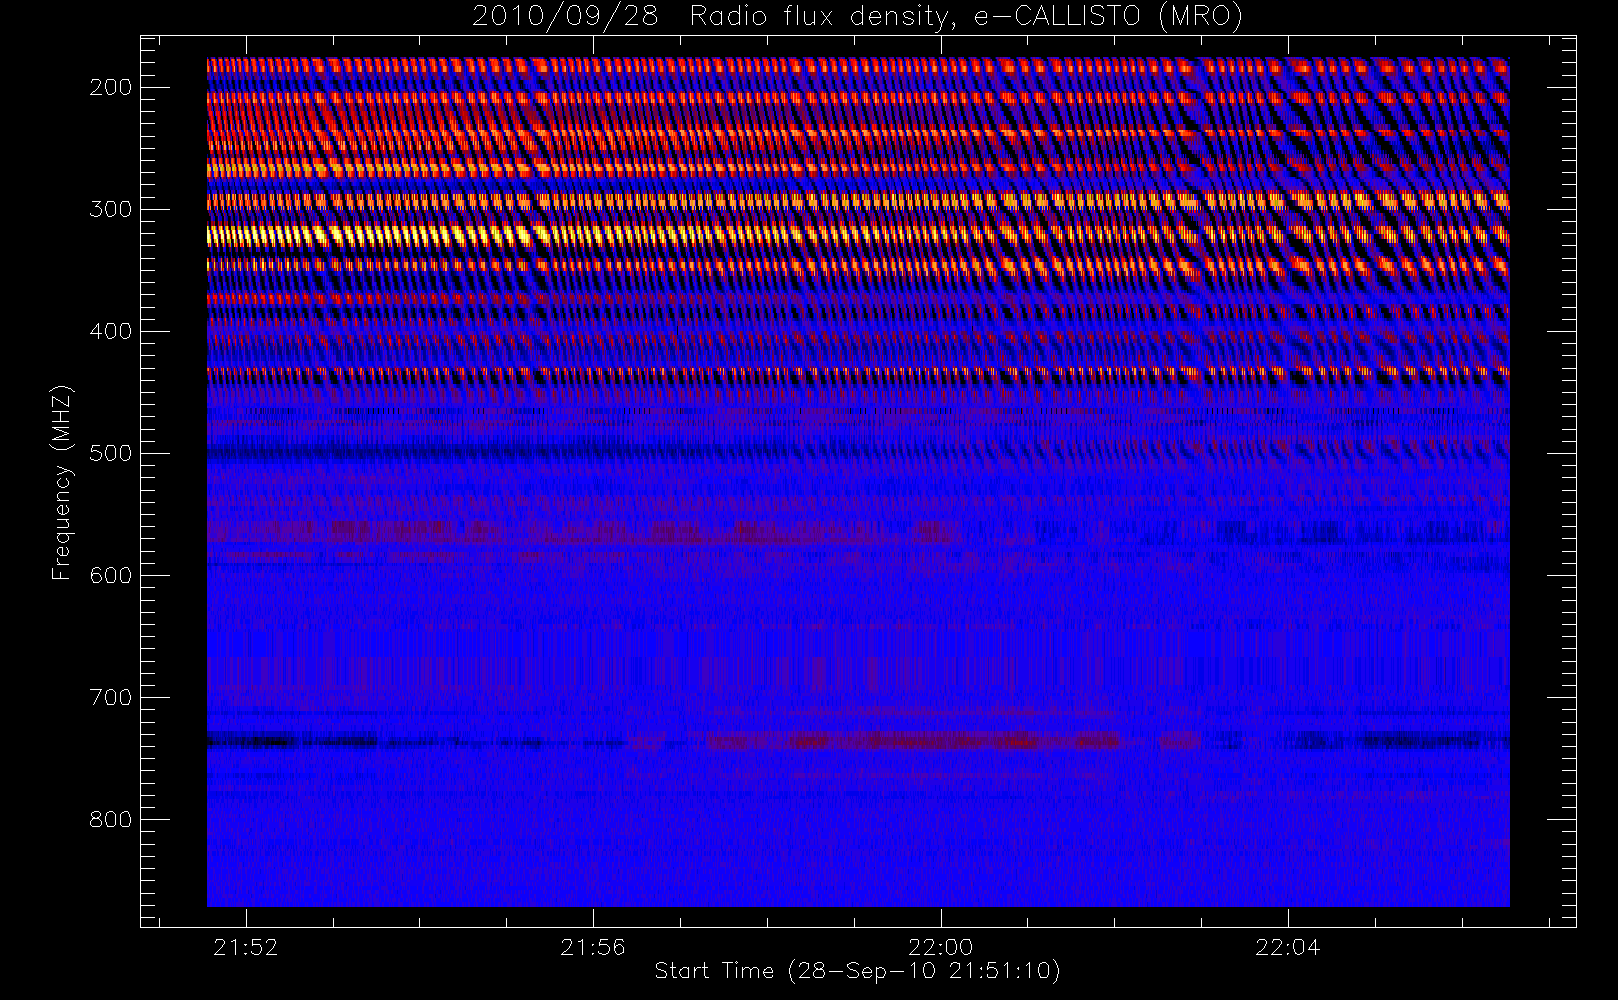Click the 500 frequency tick label

click(x=110, y=453)
